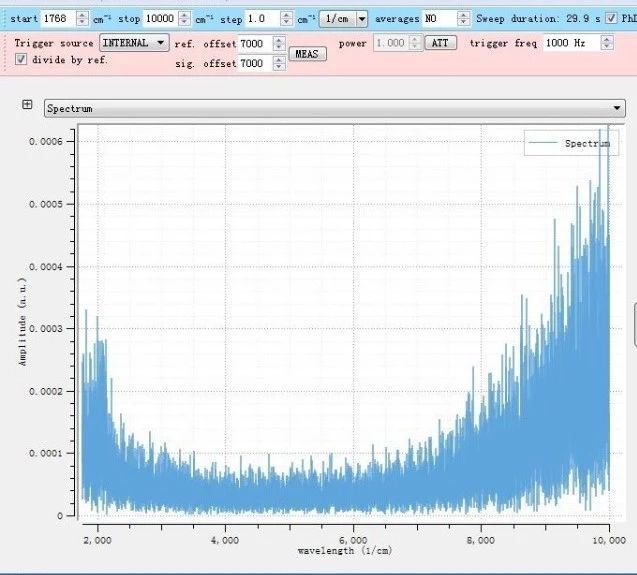Click the start wavenumber field showing 1768
Screen dimensions: 637x575
pyautogui.click(x=59, y=19)
